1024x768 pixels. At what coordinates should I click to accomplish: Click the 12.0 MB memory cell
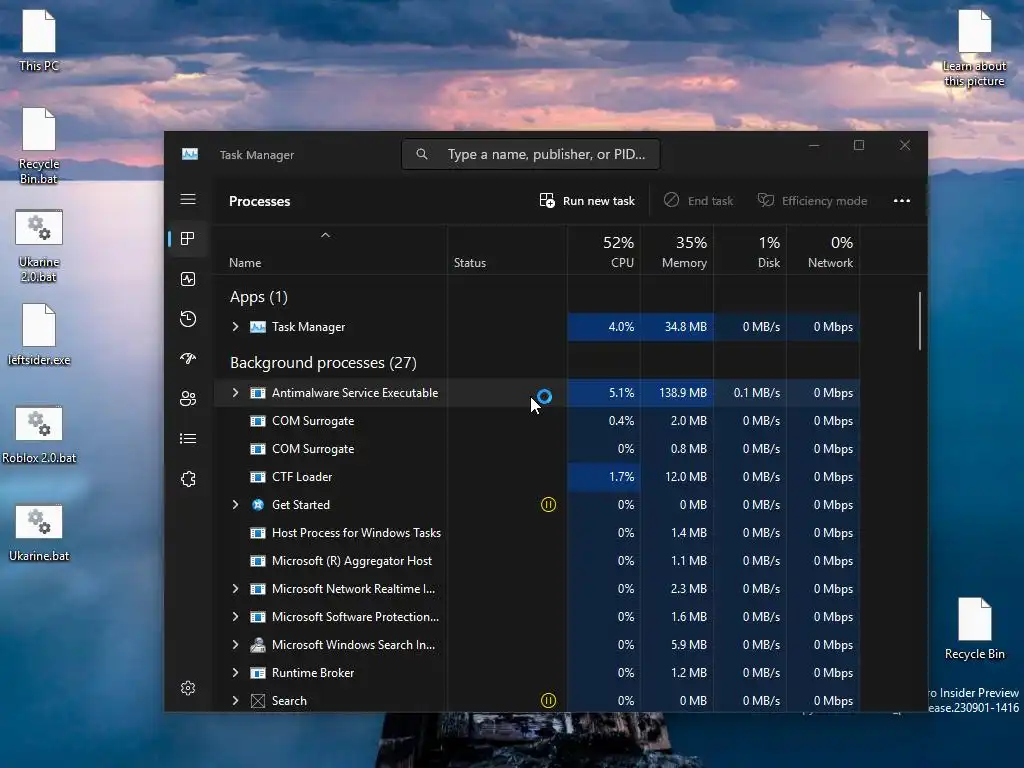677,477
